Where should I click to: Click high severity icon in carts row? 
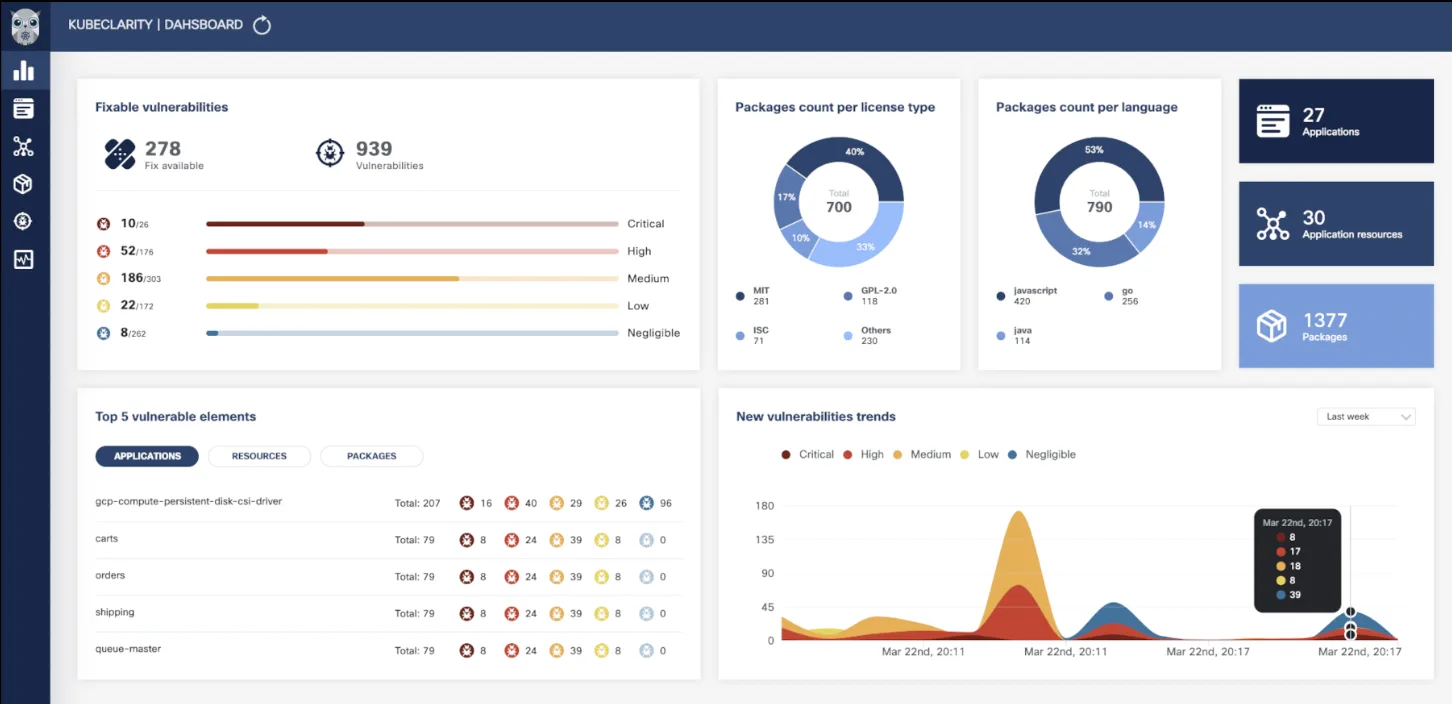(x=512, y=540)
